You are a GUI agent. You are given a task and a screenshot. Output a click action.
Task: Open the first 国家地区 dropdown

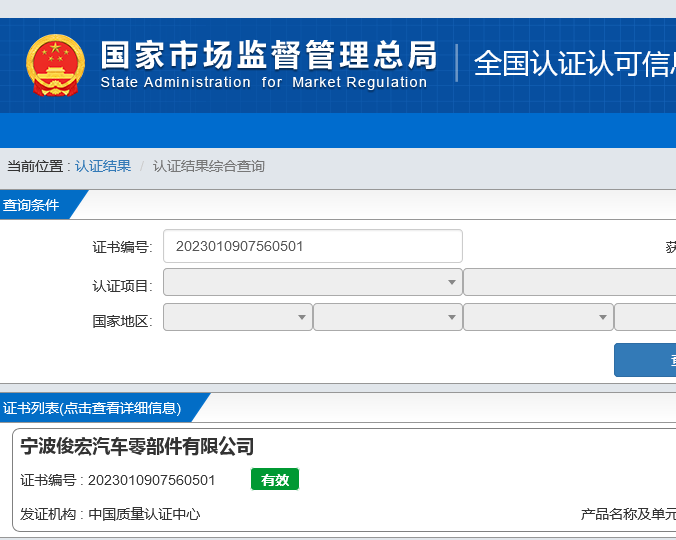(237, 317)
